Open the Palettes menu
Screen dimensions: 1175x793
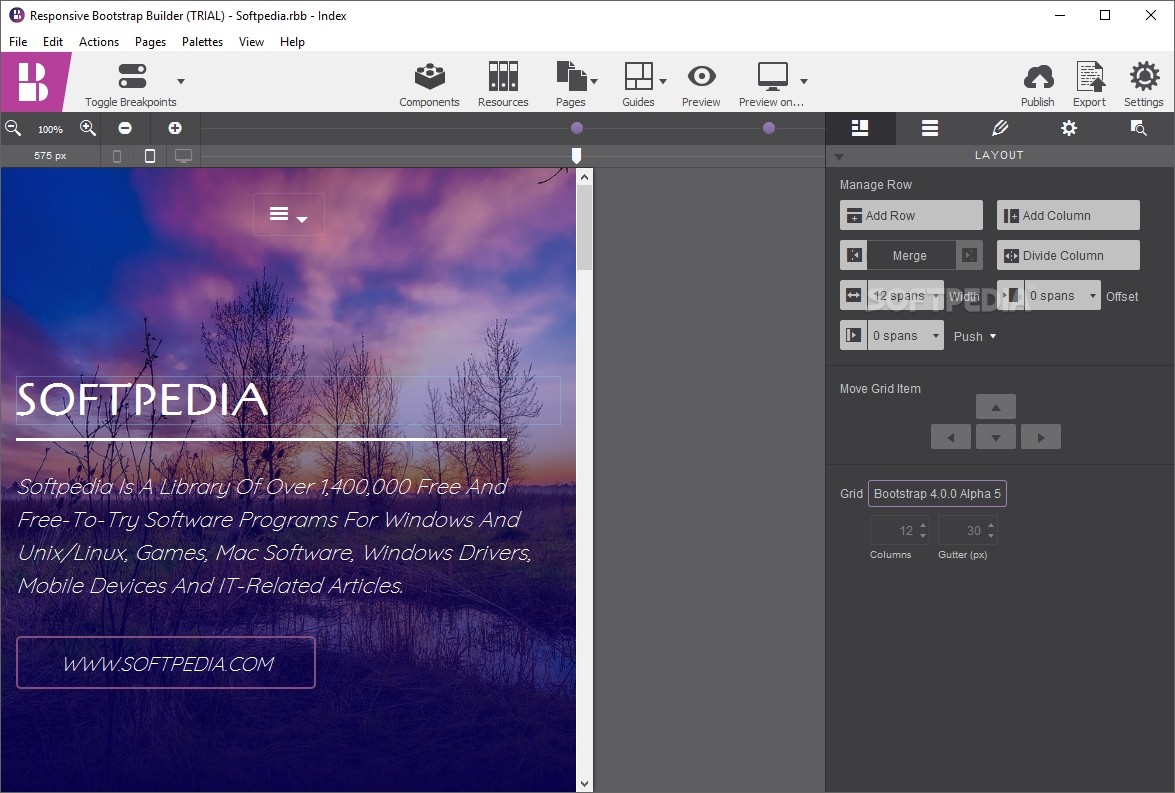click(x=202, y=42)
